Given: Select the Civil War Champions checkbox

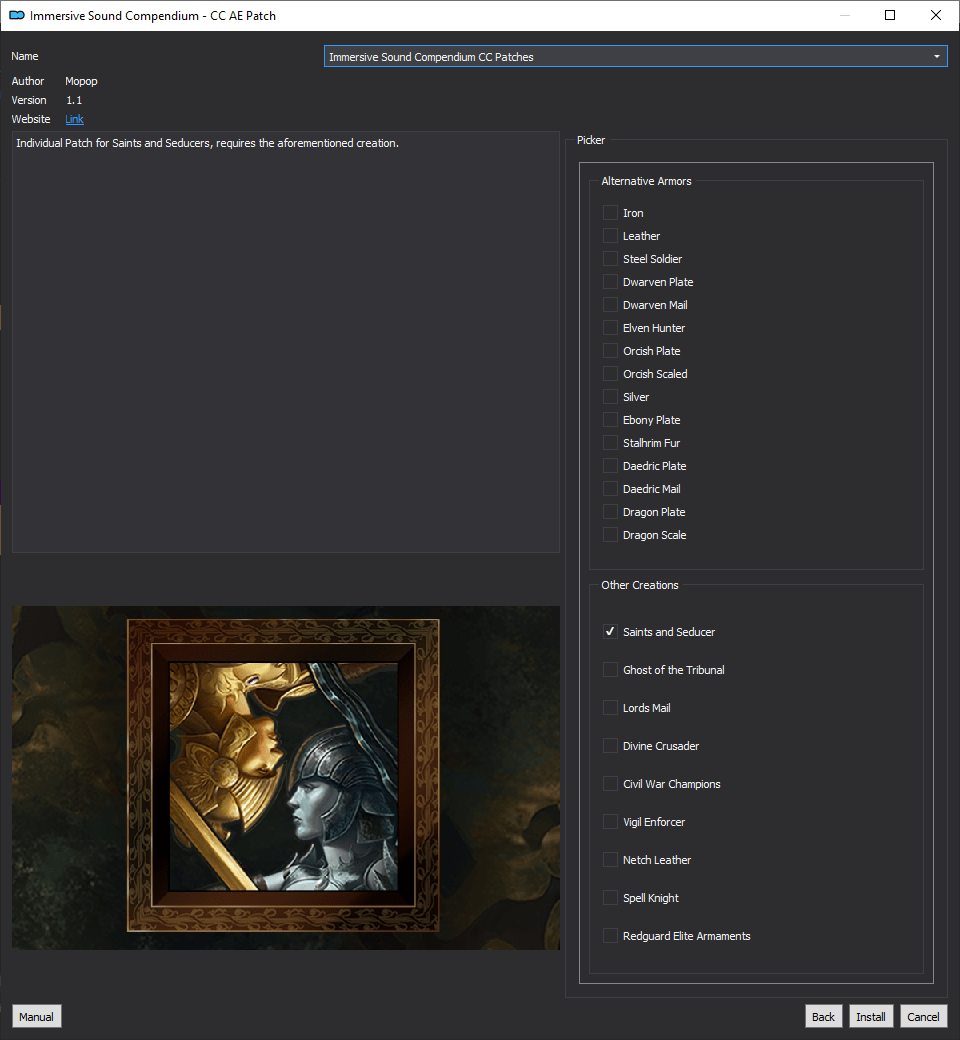Looking at the screenshot, I should (610, 784).
